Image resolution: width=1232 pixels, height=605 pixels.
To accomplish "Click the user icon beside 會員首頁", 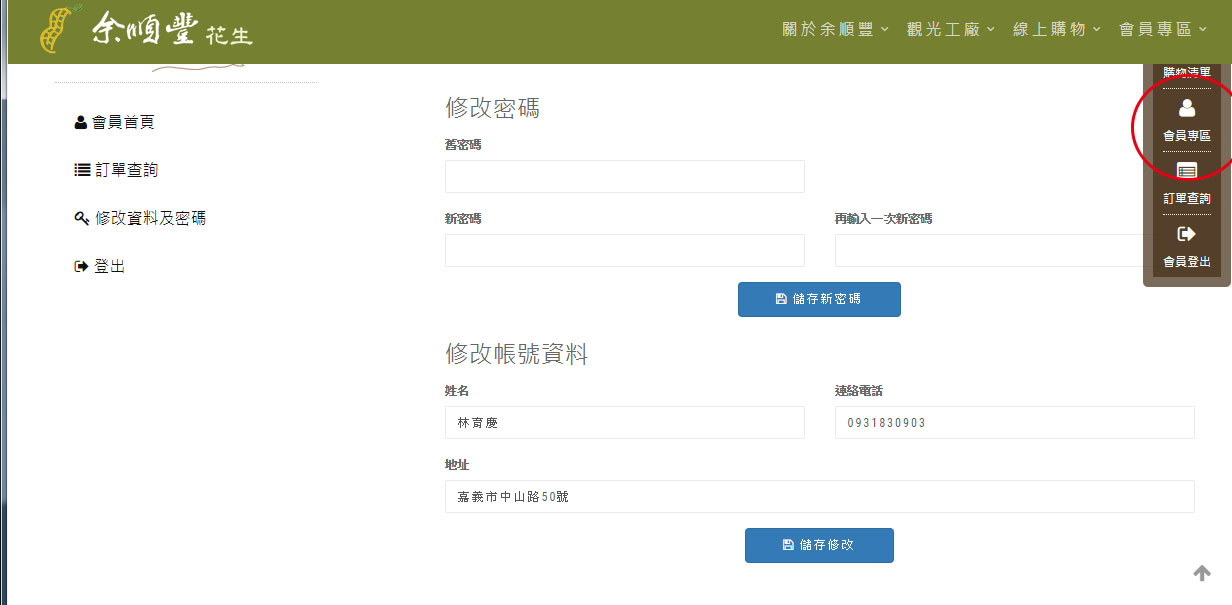I will [81, 123].
